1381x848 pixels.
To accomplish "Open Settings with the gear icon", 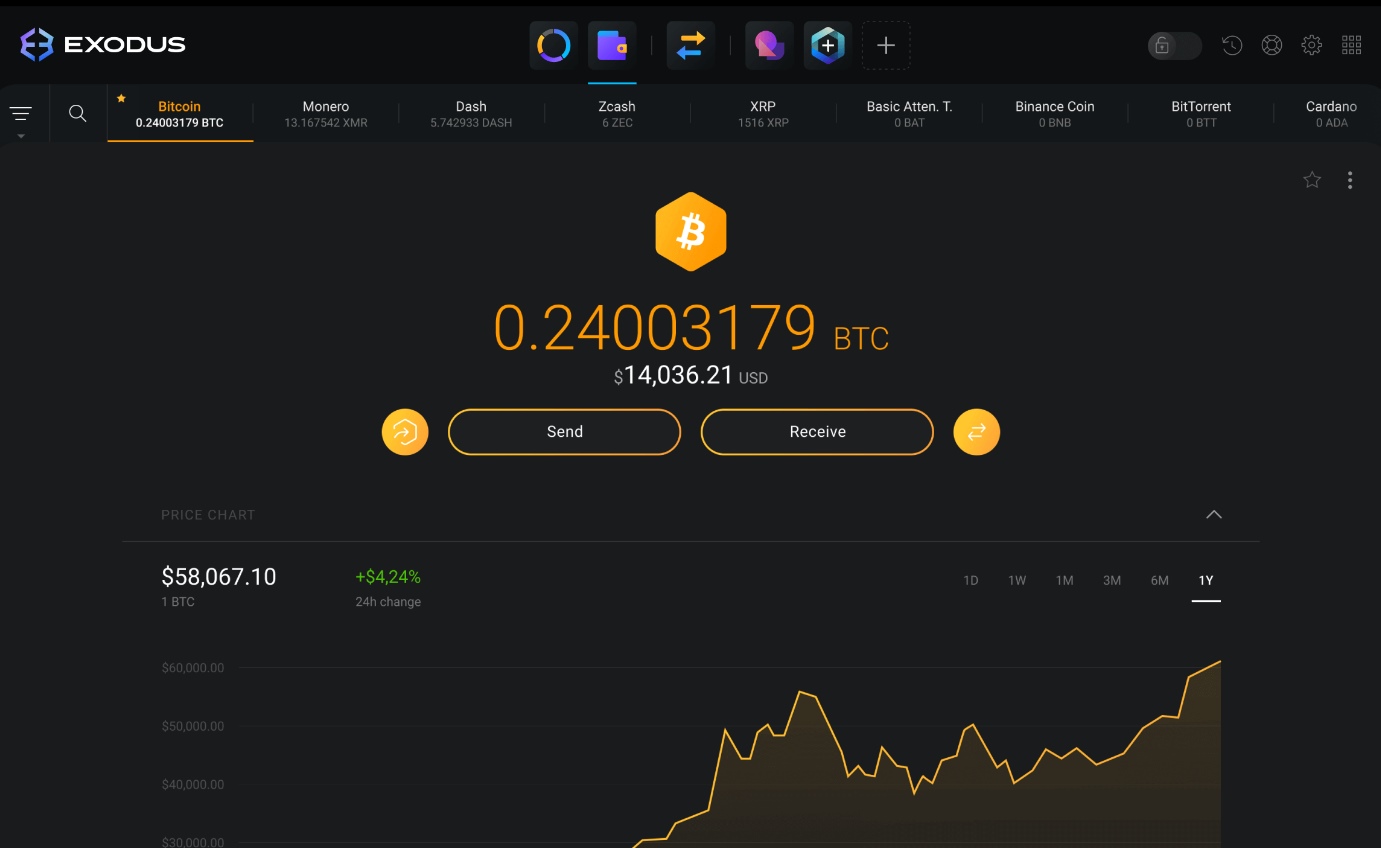I will (1311, 45).
